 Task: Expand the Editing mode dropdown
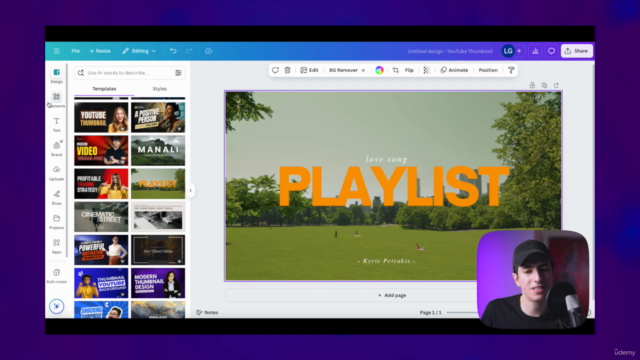(x=139, y=51)
